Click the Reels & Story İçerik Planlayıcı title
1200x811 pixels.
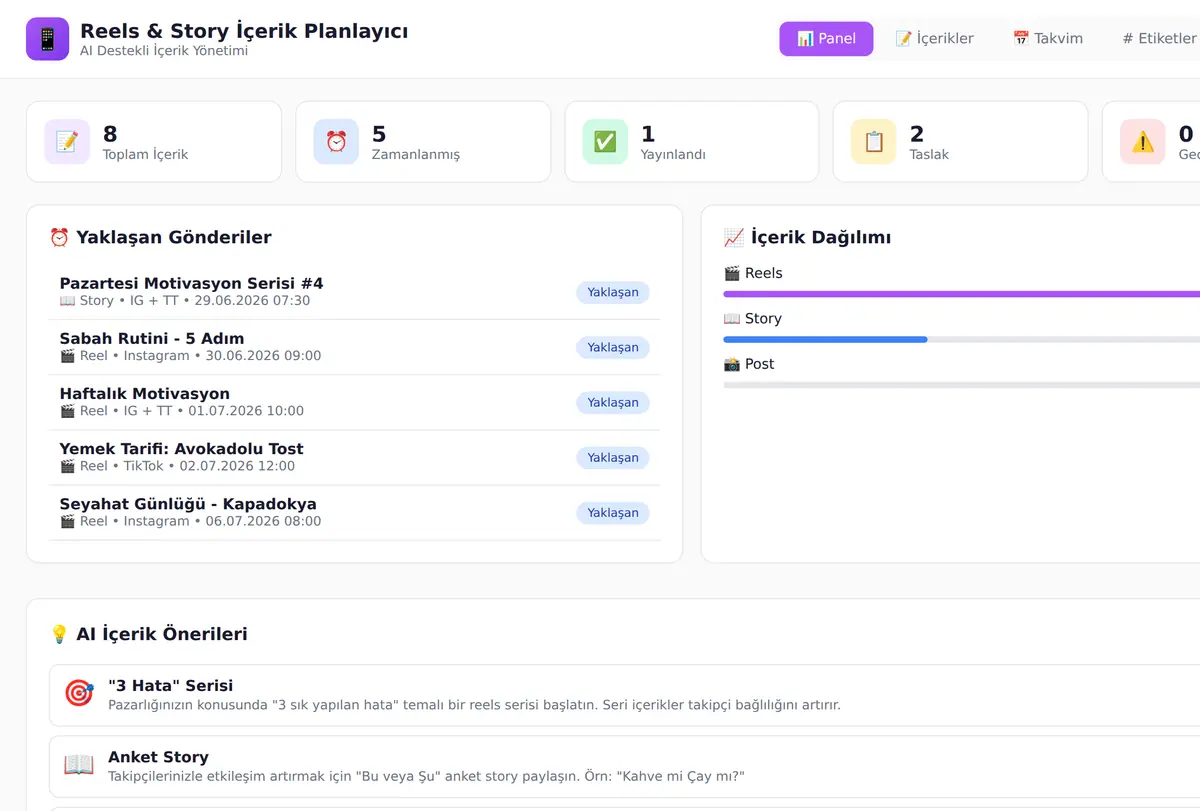click(x=244, y=31)
